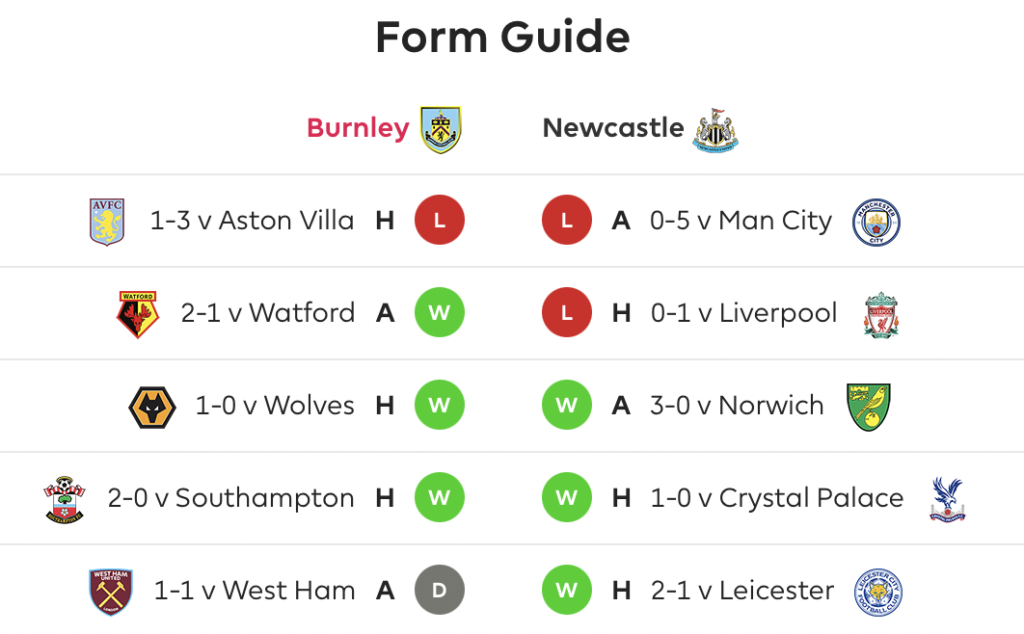Image resolution: width=1024 pixels, height=634 pixels.
Task: Click the Wolves wolf-head logo
Action: click(152, 407)
